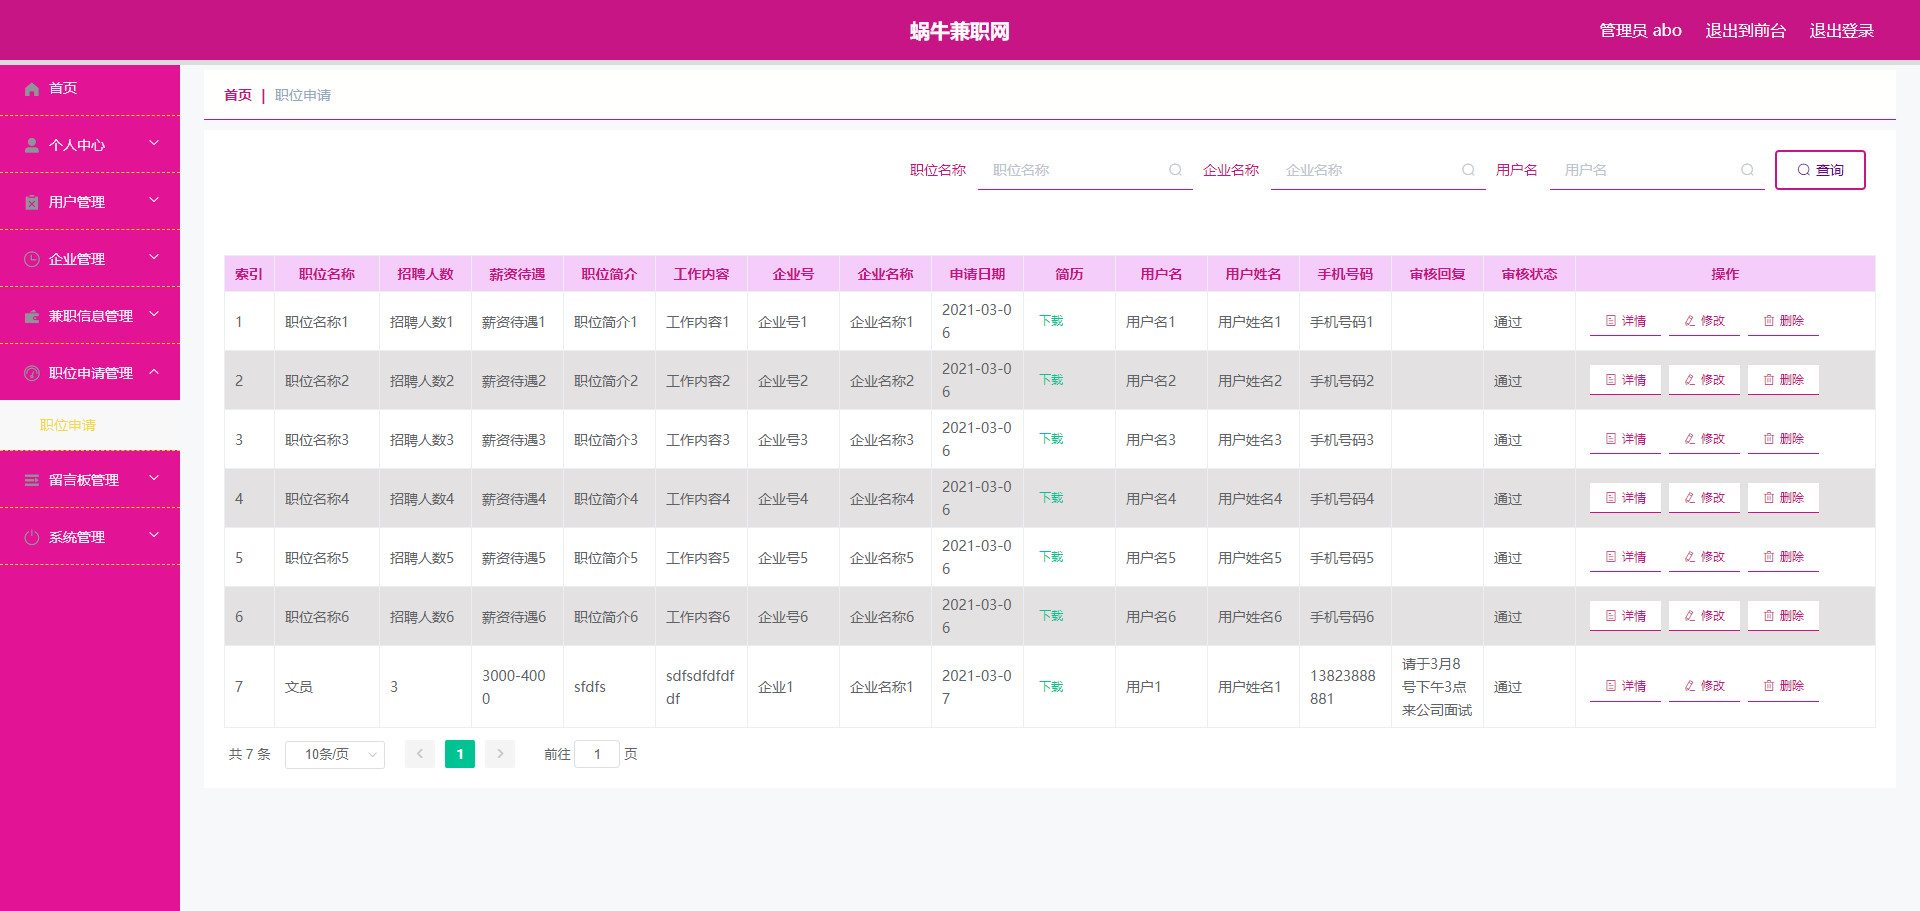Click 修改 for 职位名称1 row
Screen dimensions: 1920x911
1704,321
